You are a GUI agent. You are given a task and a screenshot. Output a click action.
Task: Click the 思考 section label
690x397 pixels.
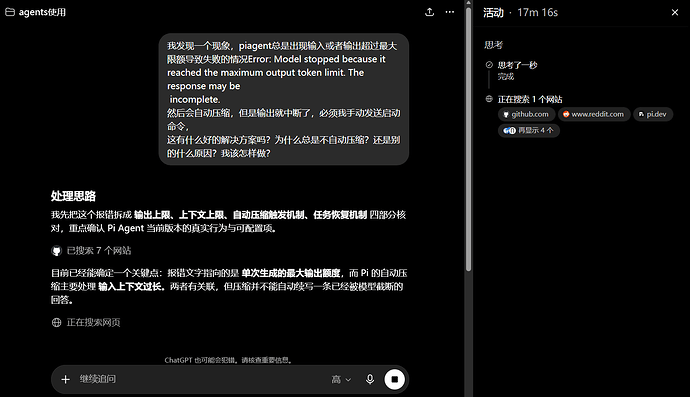pyautogui.click(x=493, y=45)
